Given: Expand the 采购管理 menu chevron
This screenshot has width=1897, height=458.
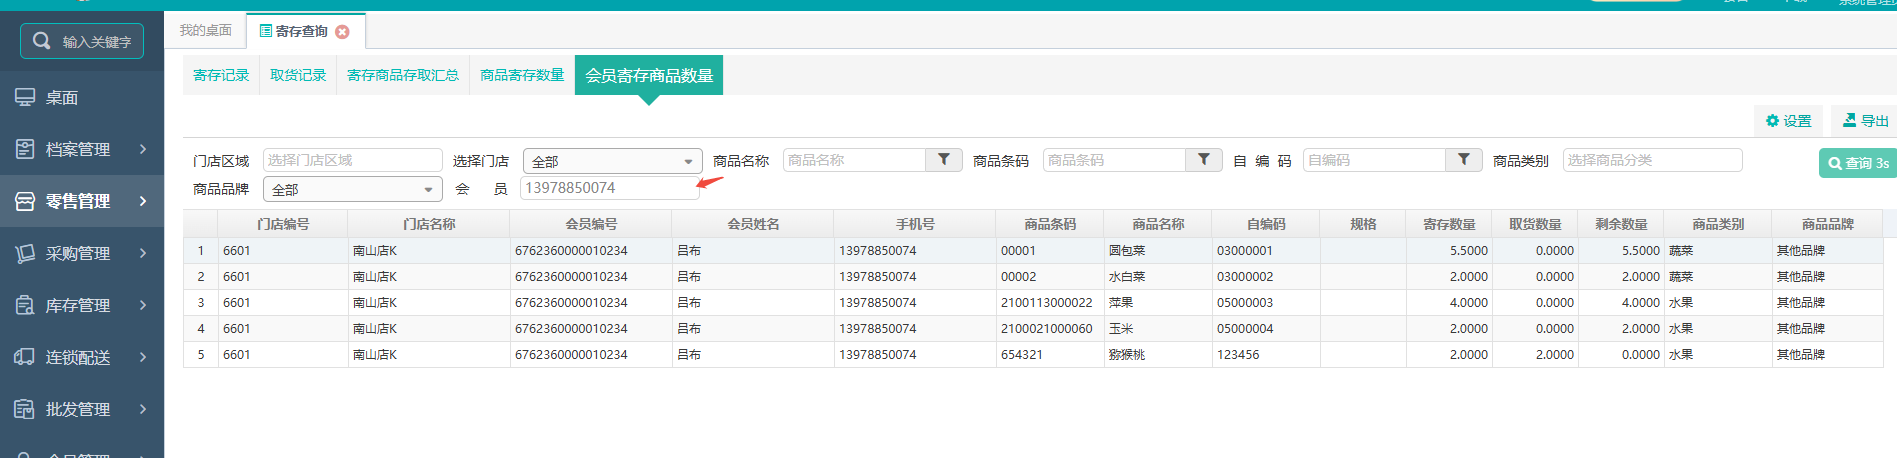Looking at the screenshot, I should tap(143, 253).
